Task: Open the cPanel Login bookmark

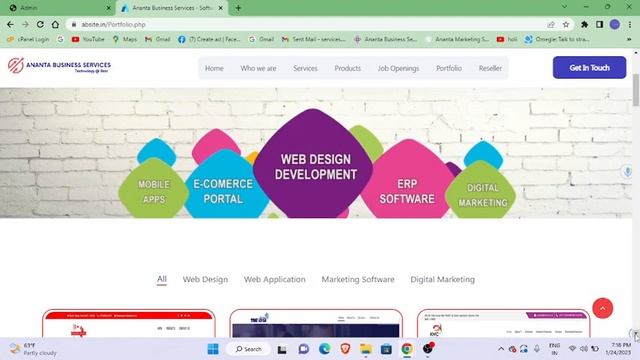Action: pyautogui.click(x=28, y=39)
